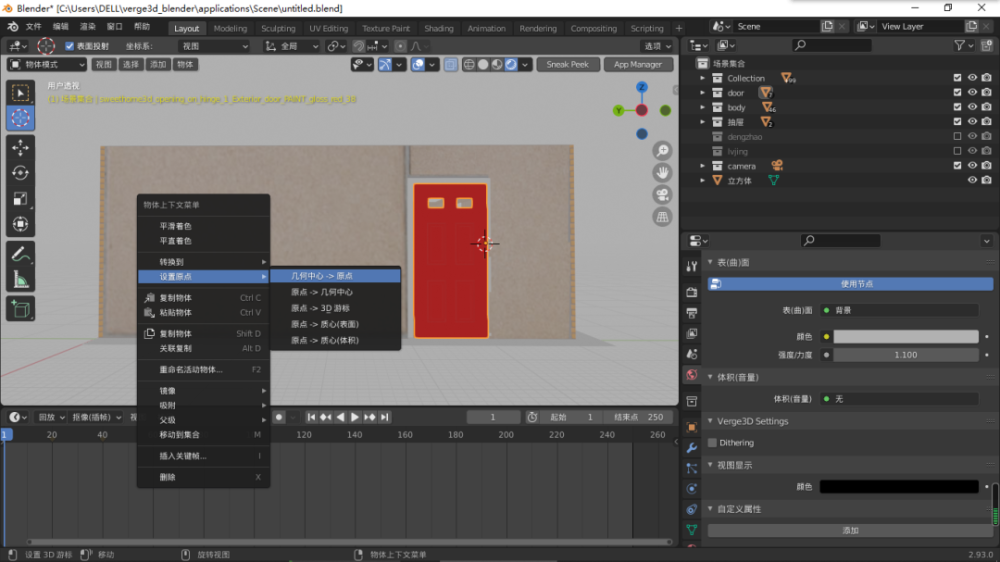Open the Tool properties tab icon

click(692, 267)
